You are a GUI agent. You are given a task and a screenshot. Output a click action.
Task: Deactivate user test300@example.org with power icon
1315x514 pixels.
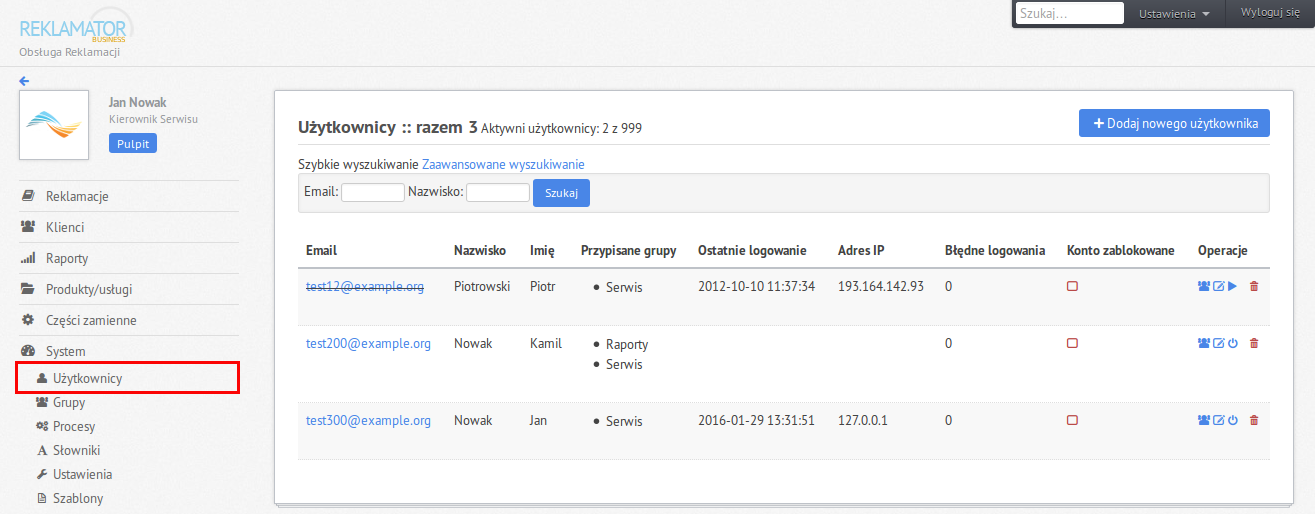tap(1233, 420)
